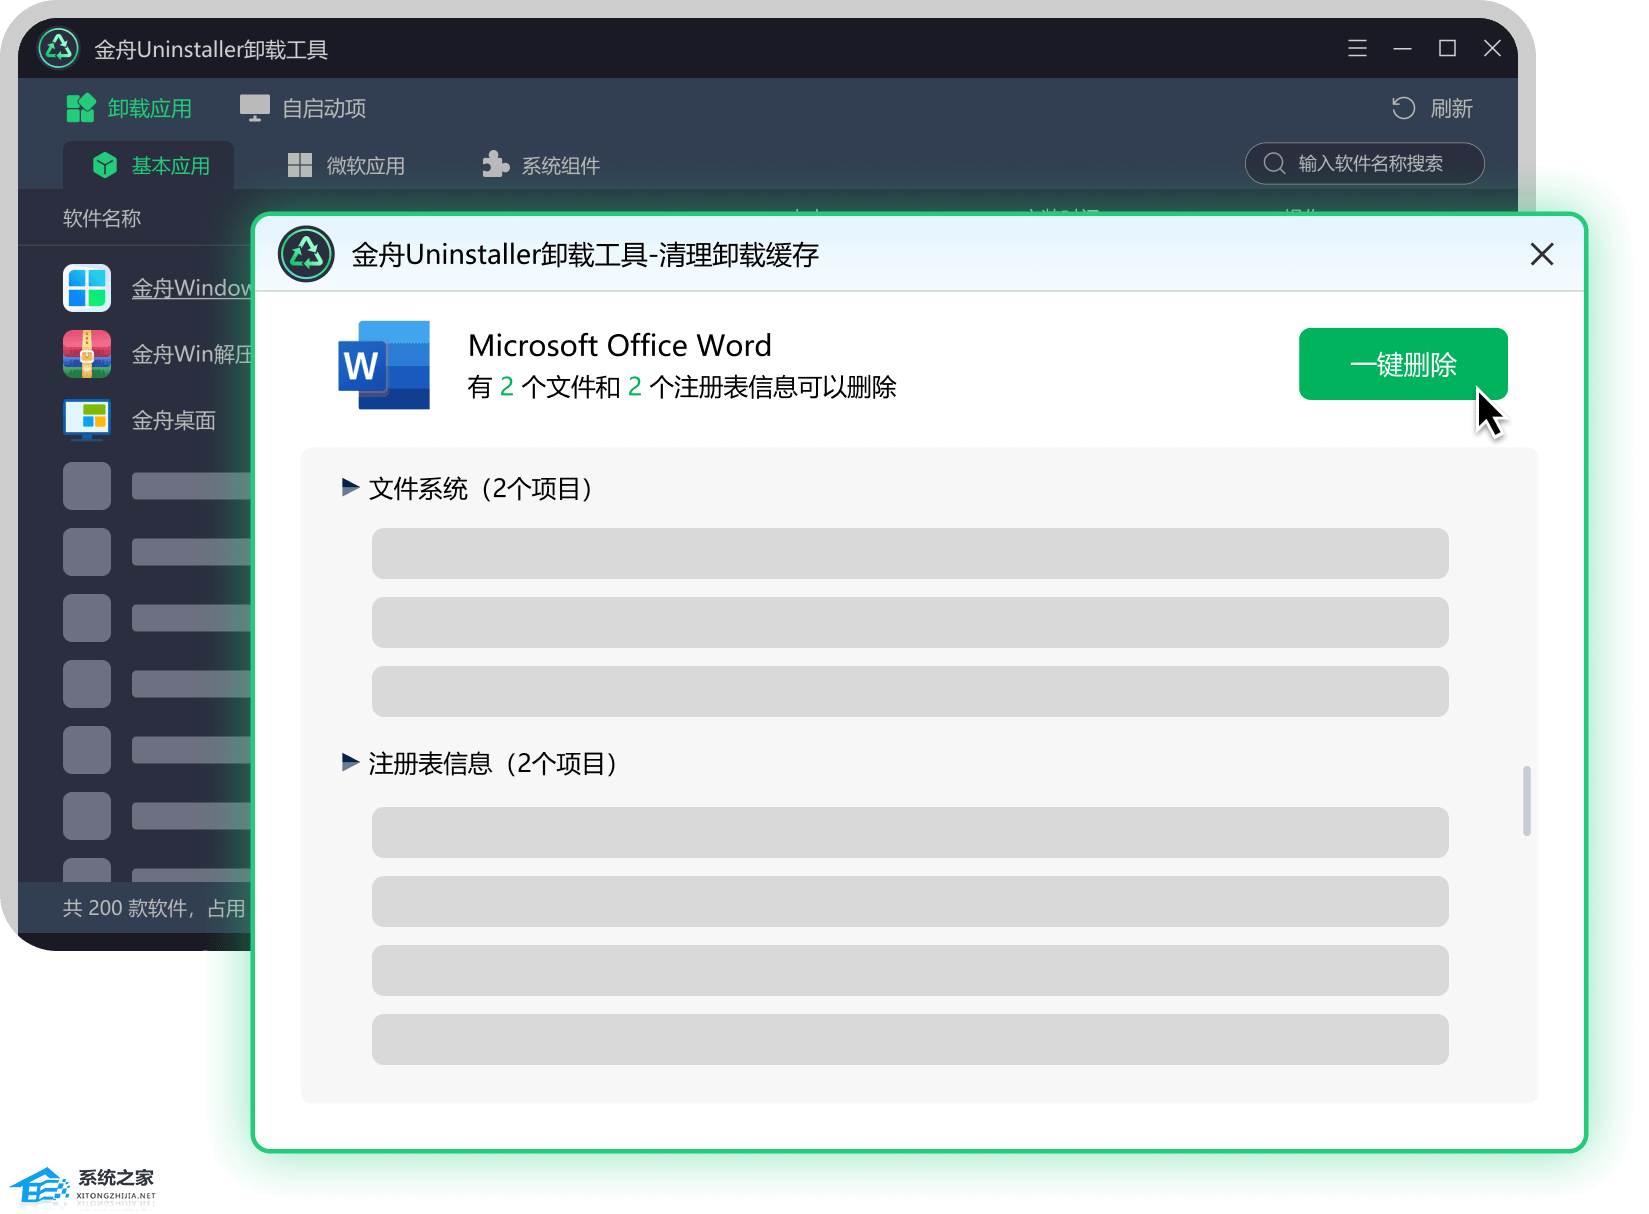The image size is (1649, 1214).
Task: Switch to the 自启动项 tab
Action: [303, 108]
